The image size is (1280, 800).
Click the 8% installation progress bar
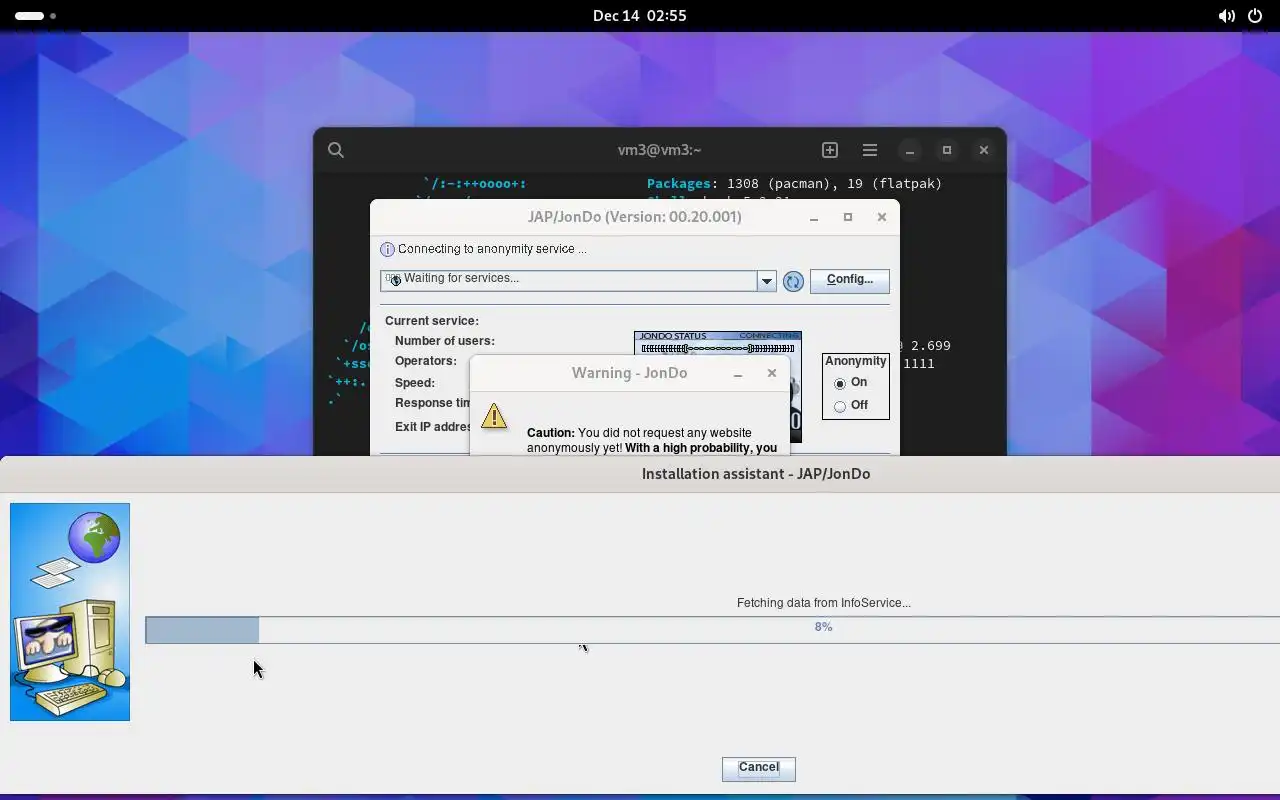[x=712, y=630]
